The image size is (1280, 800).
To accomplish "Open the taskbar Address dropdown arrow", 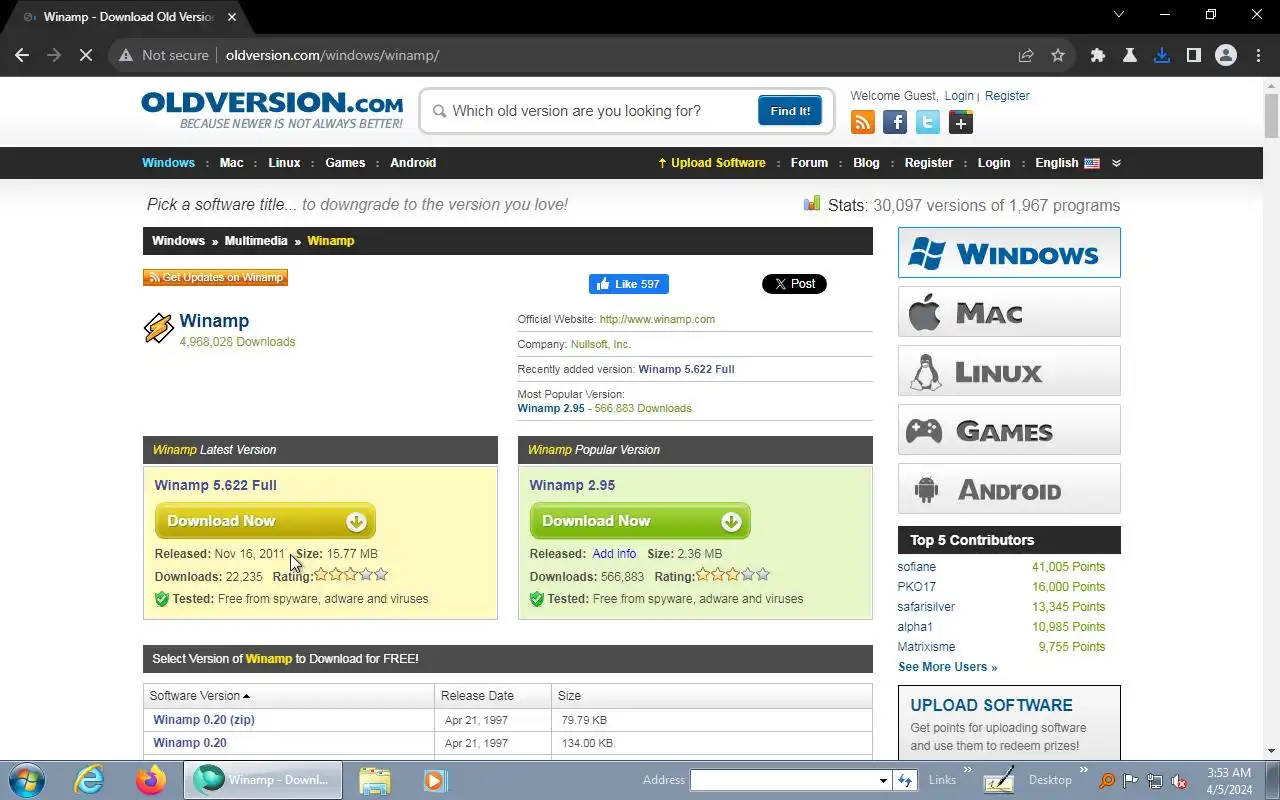I will click(883, 780).
